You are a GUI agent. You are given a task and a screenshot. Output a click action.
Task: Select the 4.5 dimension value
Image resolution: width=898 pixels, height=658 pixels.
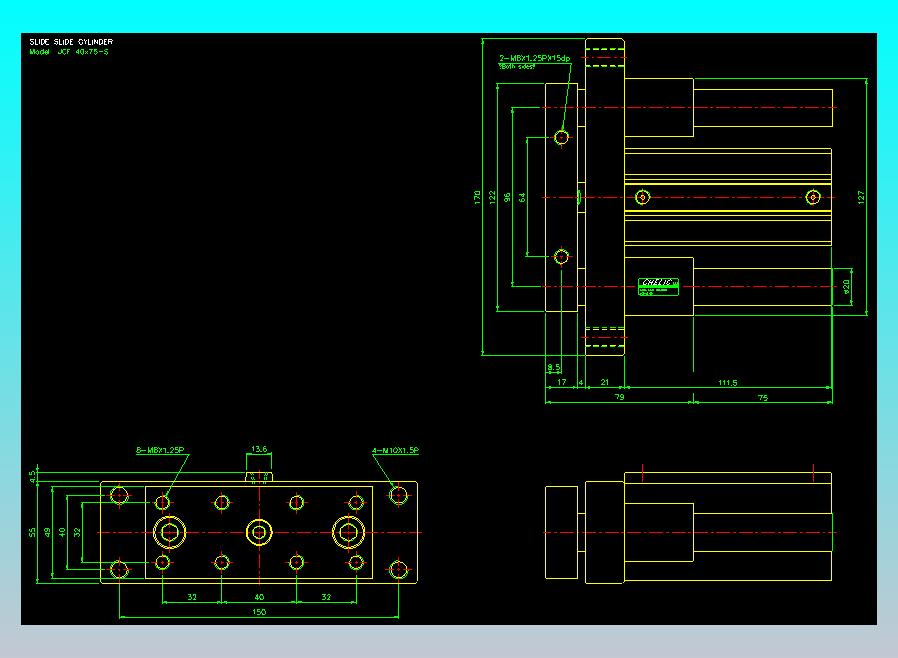point(33,476)
